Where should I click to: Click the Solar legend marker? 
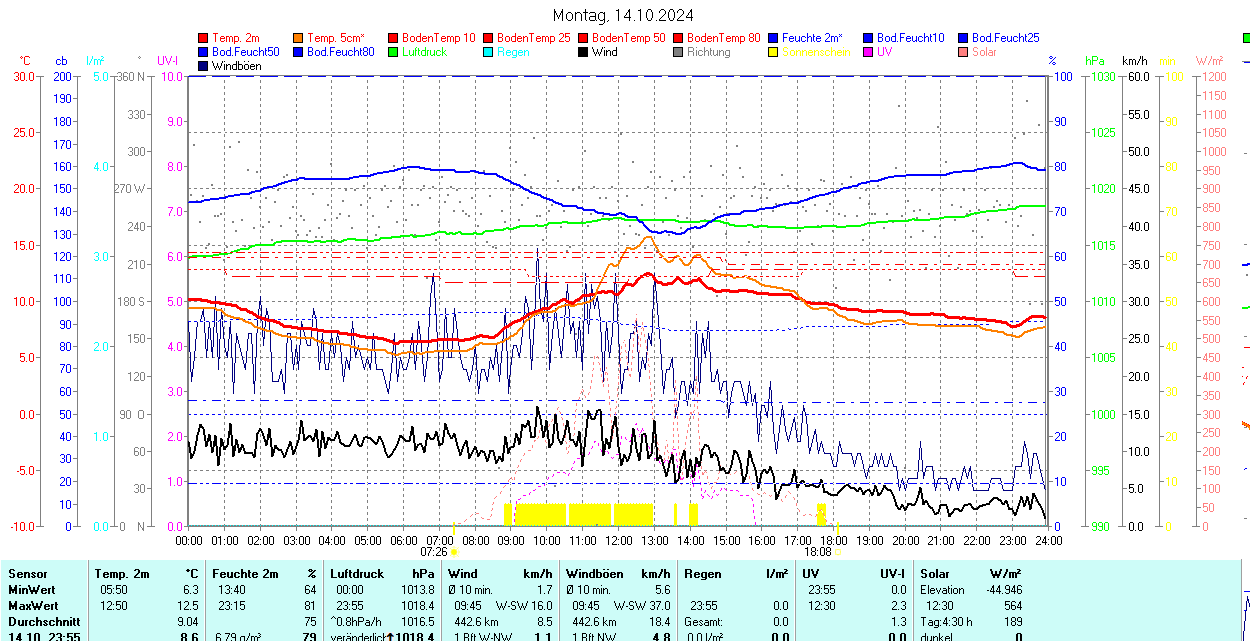pyautogui.click(x=964, y=52)
